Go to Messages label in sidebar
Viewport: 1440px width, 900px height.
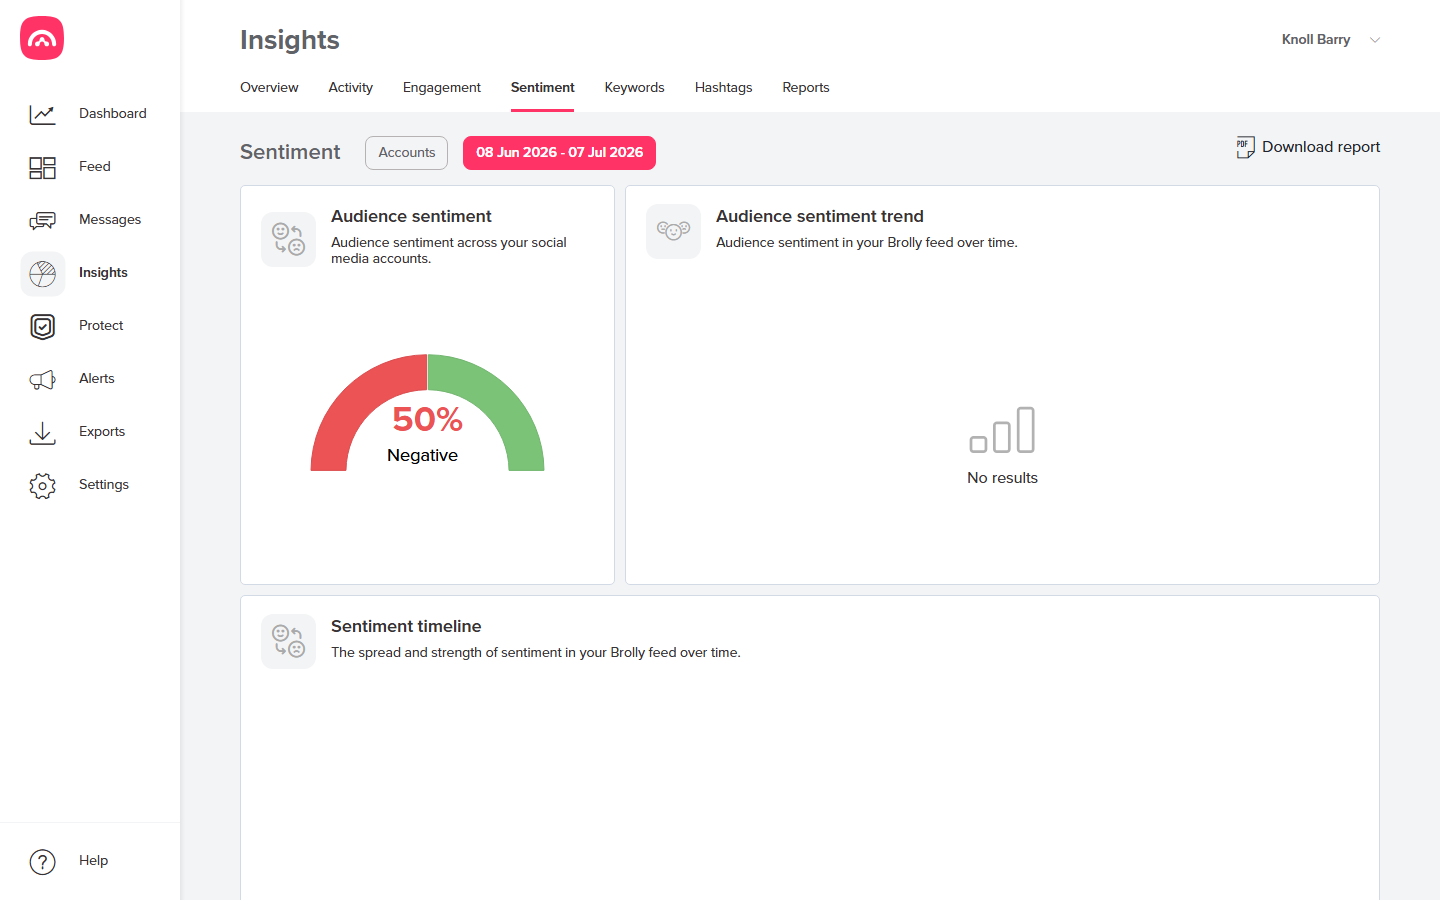point(110,220)
